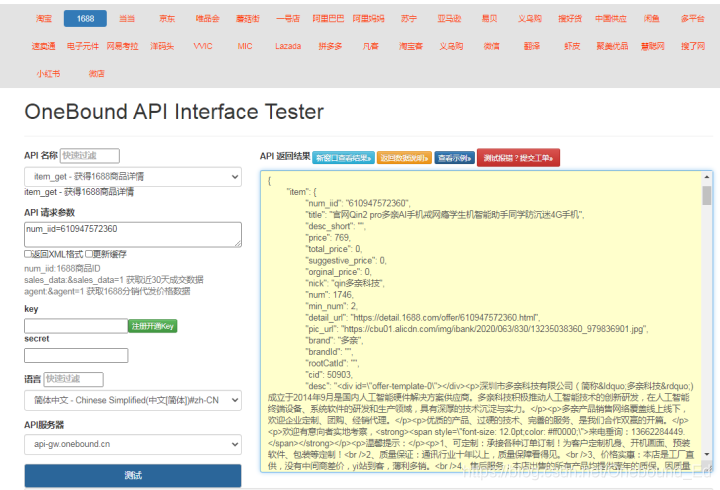
Task: Click the result panel scrollbar thumb
Action: pos(707,195)
